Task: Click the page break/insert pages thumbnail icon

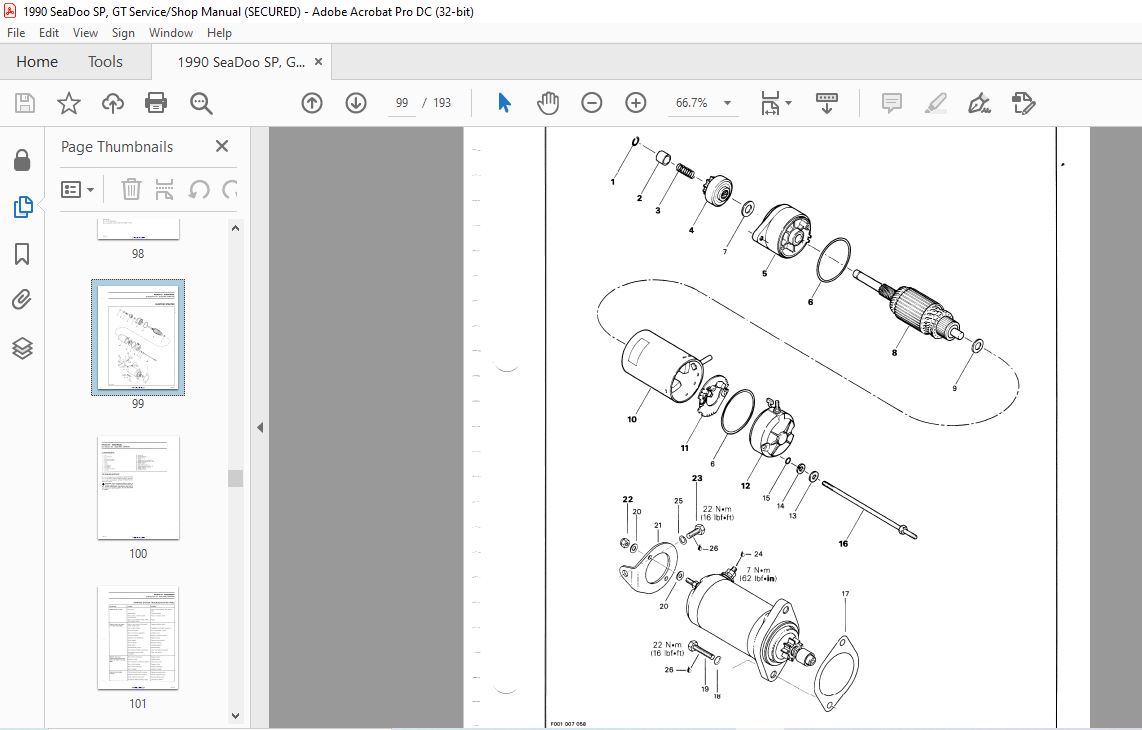Action: (x=165, y=189)
